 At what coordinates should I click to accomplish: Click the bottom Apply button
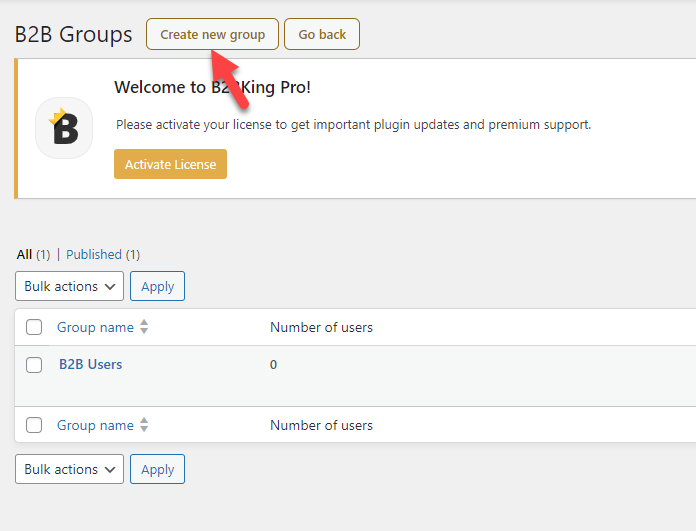[x=158, y=469]
